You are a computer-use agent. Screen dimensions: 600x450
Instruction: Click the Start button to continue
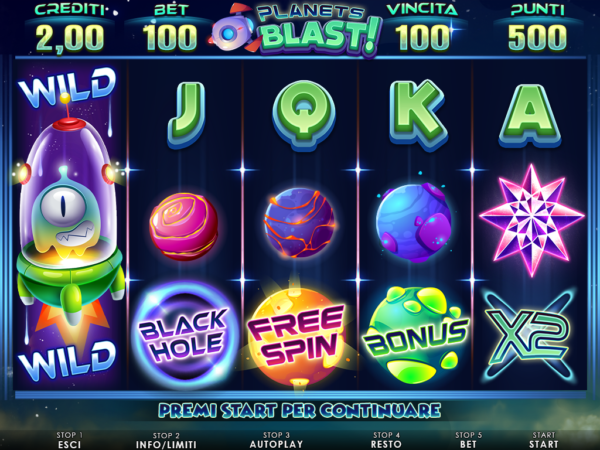tap(543, 440)
